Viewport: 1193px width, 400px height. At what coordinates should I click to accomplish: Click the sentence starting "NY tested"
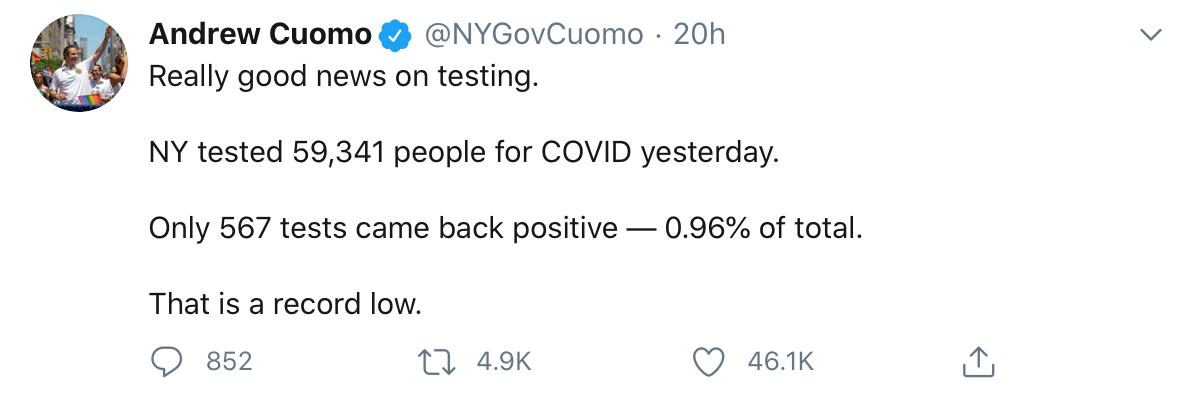point(462,153)
